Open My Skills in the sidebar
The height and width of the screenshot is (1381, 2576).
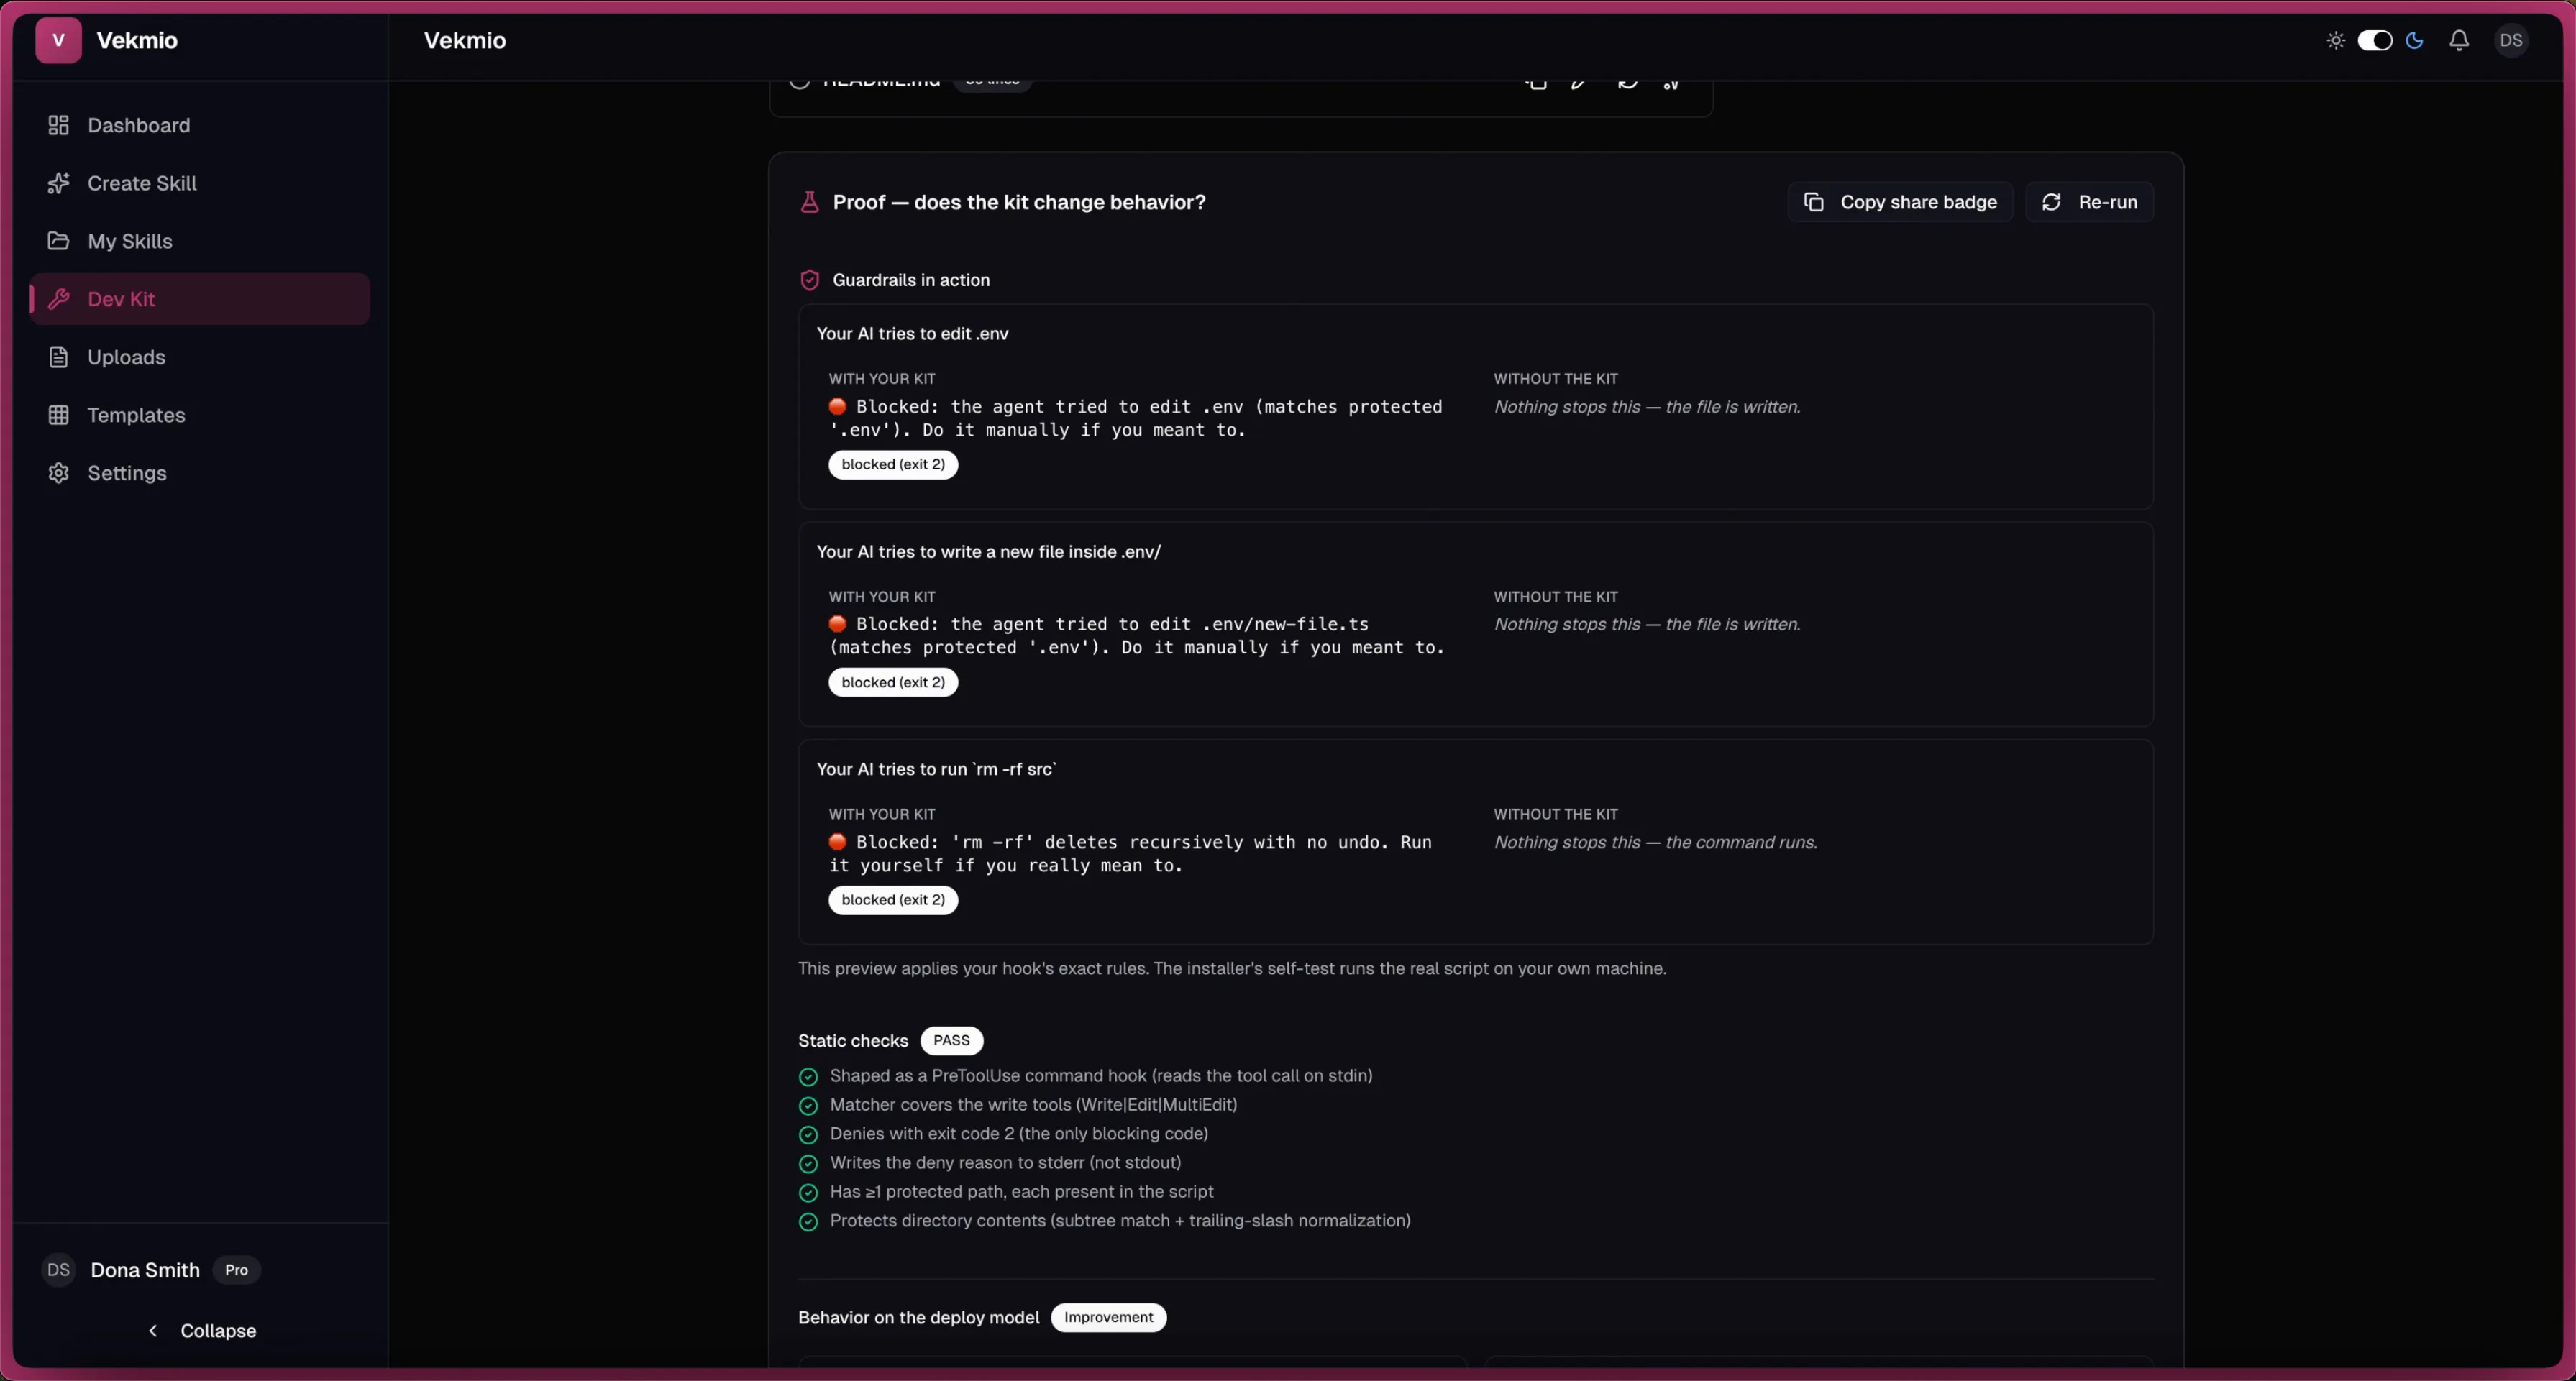tap(200, 241)
